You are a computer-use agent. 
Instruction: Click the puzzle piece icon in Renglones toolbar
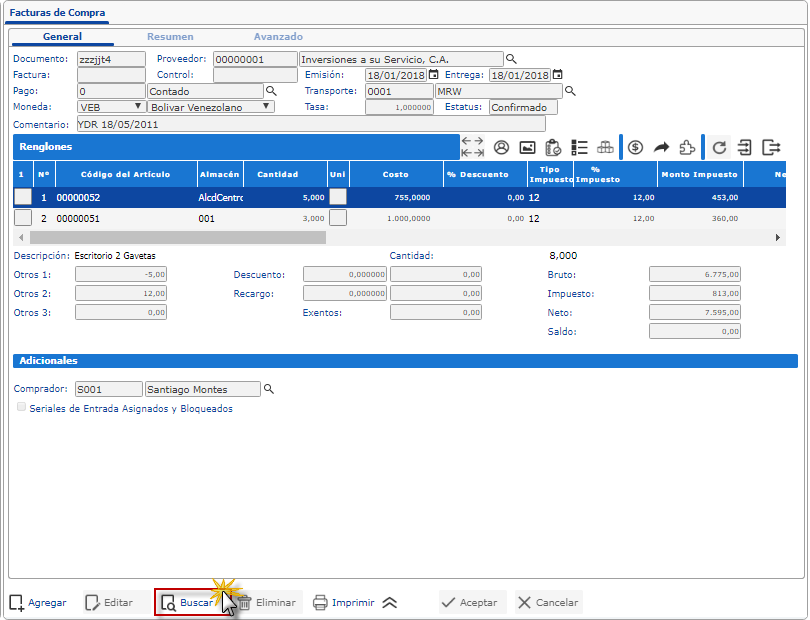point(687,147)
